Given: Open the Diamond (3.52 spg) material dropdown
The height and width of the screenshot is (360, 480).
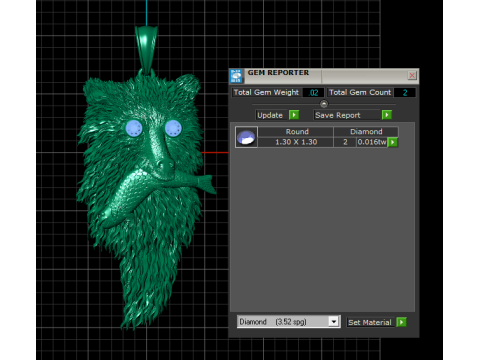Looking at the screenshot, I should (334, 322).
